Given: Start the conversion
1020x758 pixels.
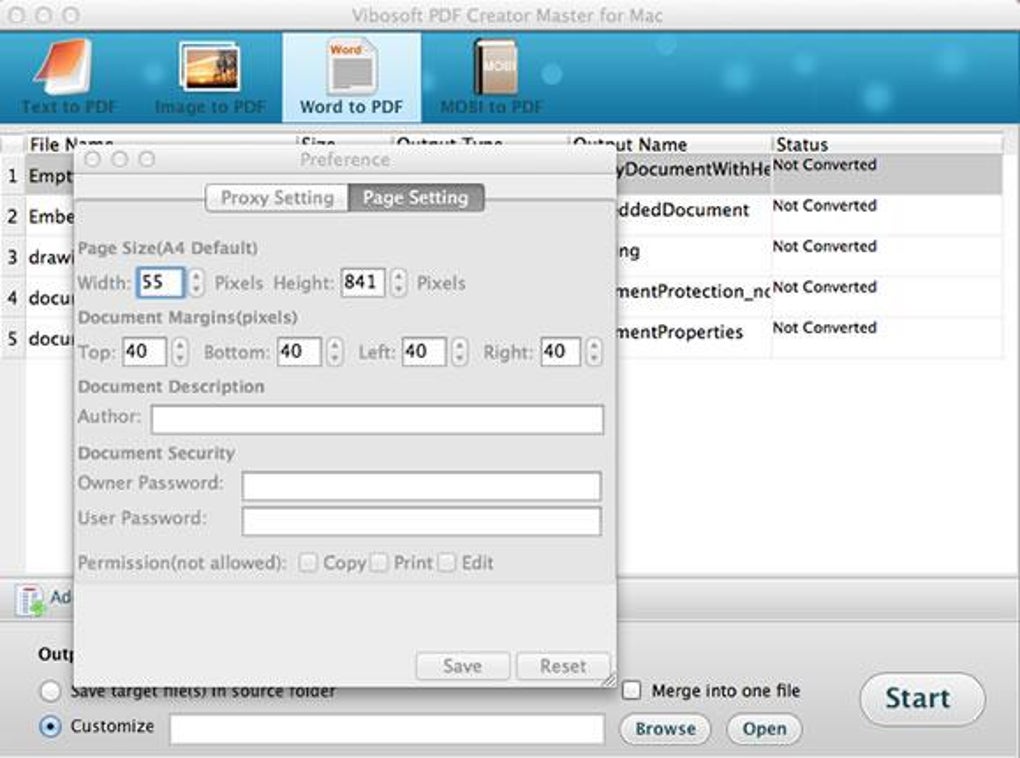Looking at the screenshot, I should [x=922, y=699].
